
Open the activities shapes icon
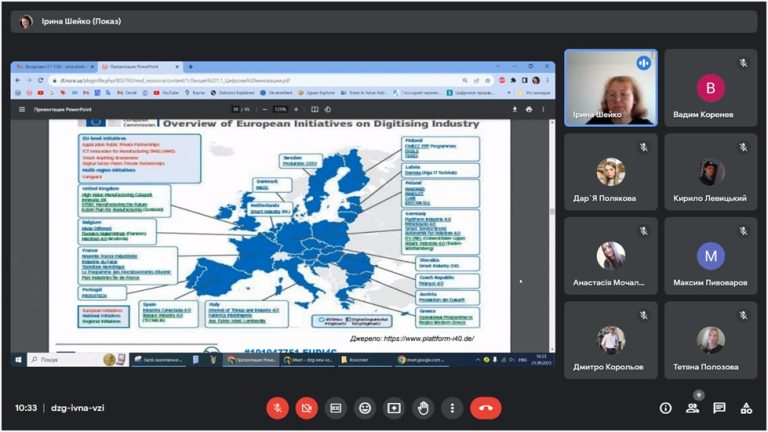[746, 408]
